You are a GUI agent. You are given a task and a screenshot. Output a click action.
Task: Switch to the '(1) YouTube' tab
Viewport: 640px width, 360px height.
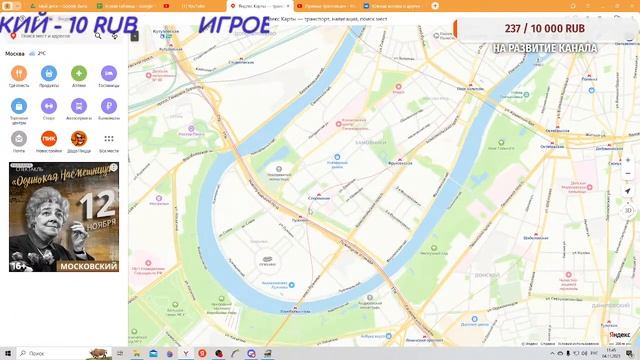tap(193, 6)
